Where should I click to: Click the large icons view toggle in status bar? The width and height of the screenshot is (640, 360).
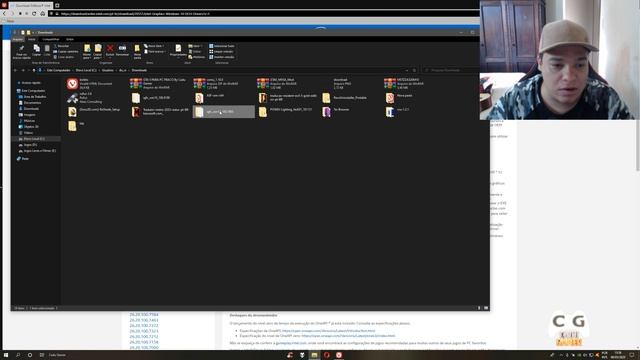486,308
